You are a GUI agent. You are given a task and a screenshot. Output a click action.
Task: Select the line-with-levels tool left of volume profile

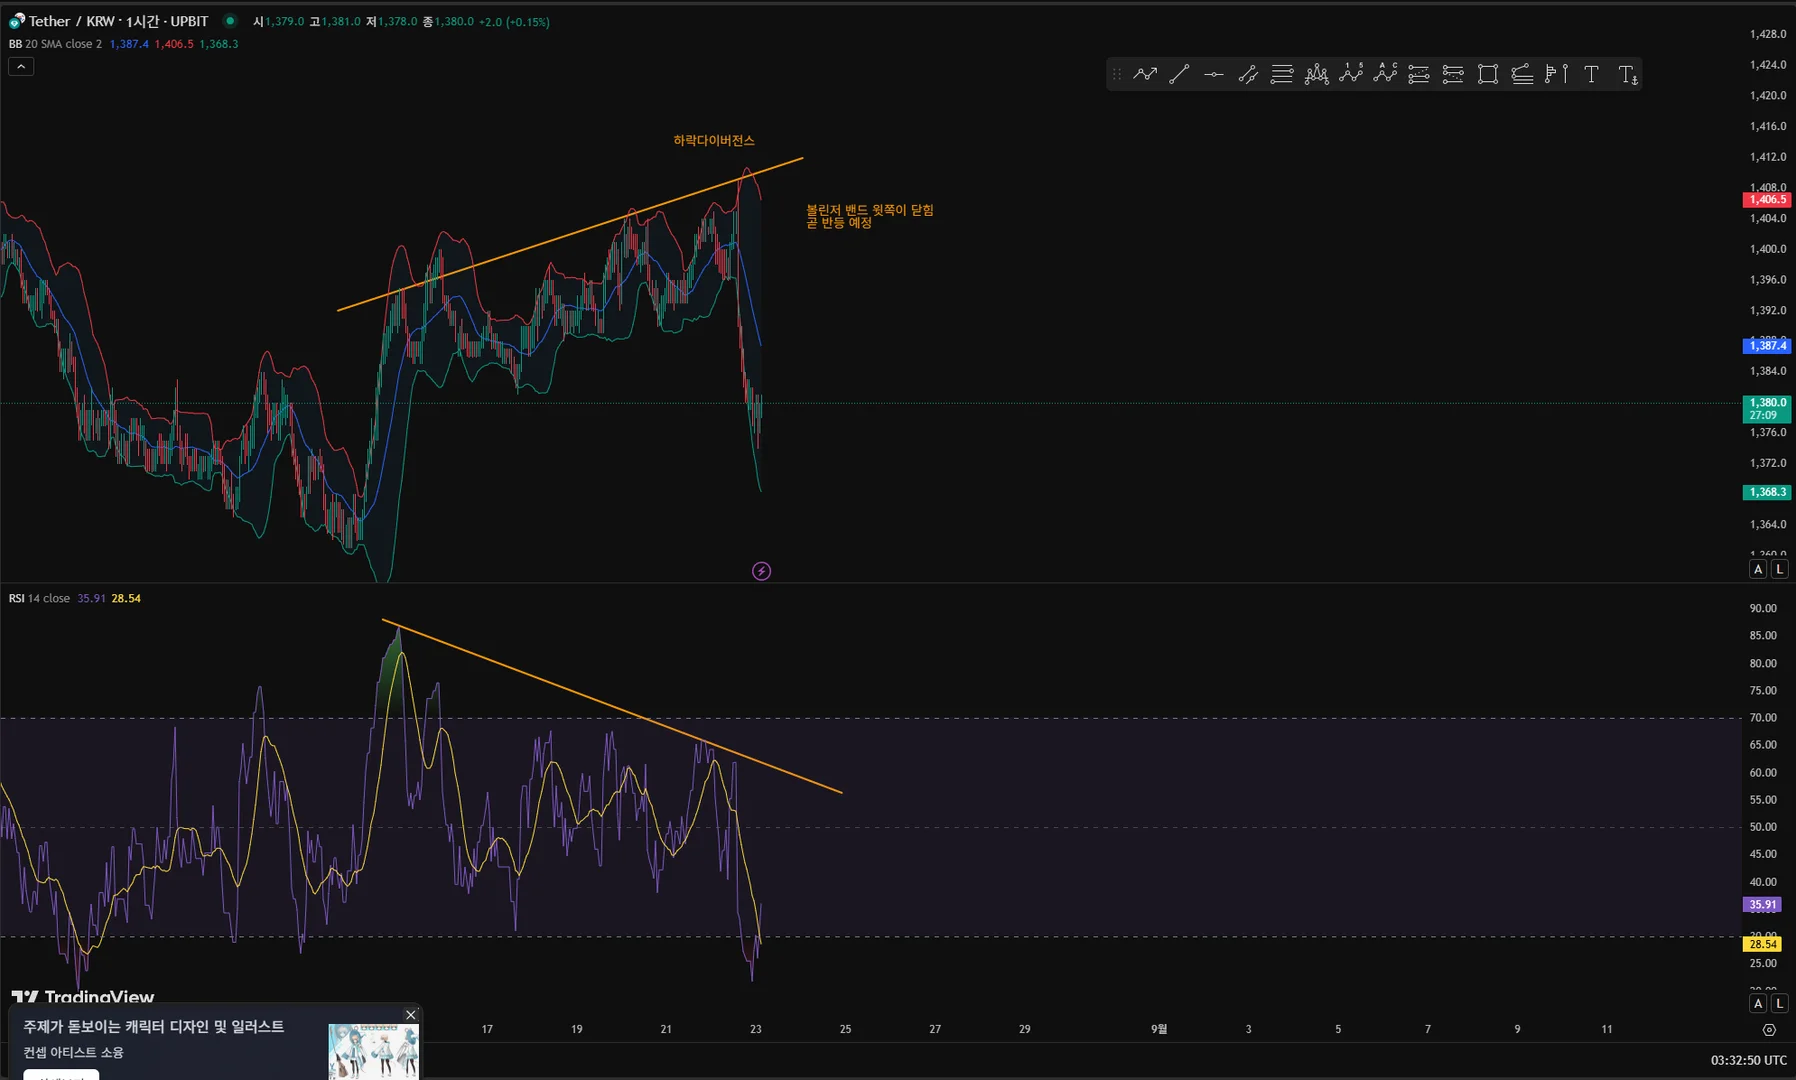click(x=1522, y=74)
